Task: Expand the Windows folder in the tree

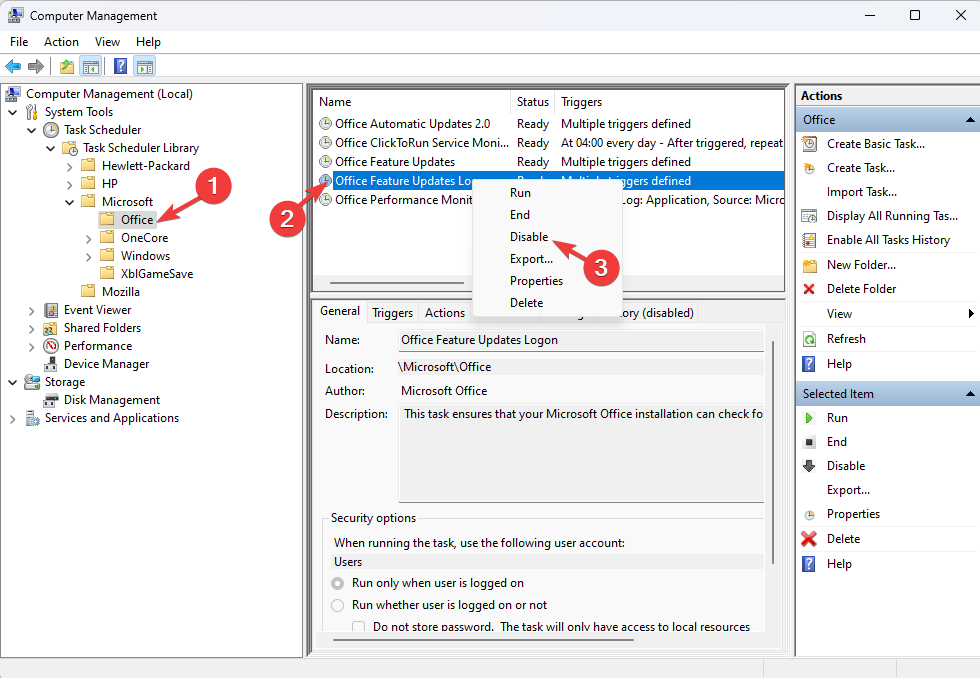Action: tap(88, 256)
